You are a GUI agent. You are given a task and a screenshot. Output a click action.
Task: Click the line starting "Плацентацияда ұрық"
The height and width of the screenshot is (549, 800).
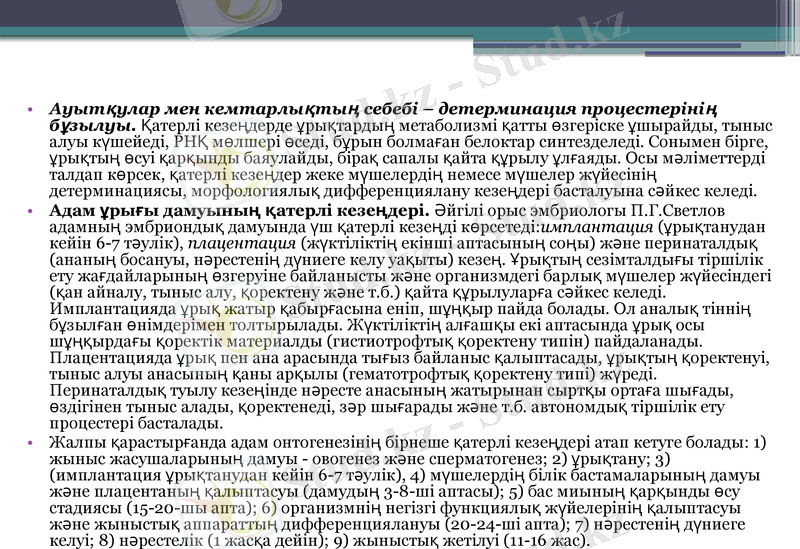[x=409, y=358]
